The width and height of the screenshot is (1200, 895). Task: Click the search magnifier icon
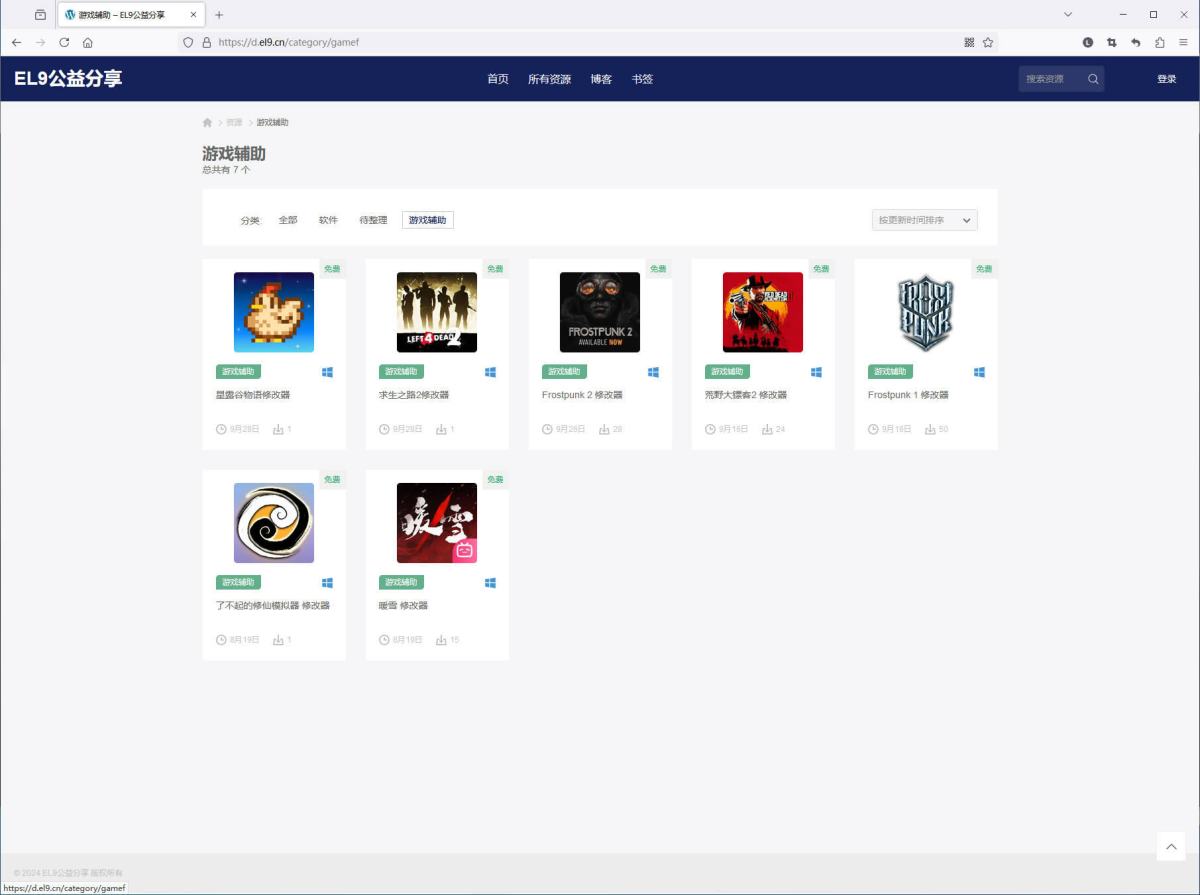pos(1093,79)
